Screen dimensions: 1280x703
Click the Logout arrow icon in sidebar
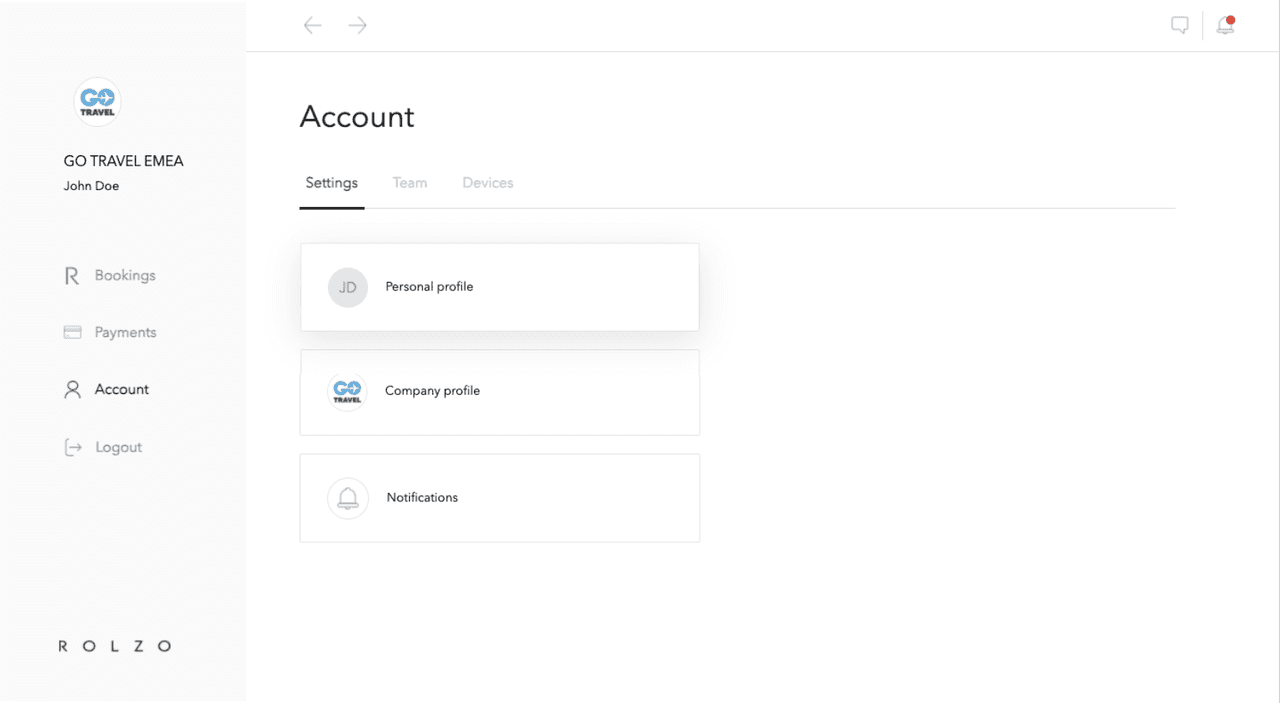tap(72, 448)
